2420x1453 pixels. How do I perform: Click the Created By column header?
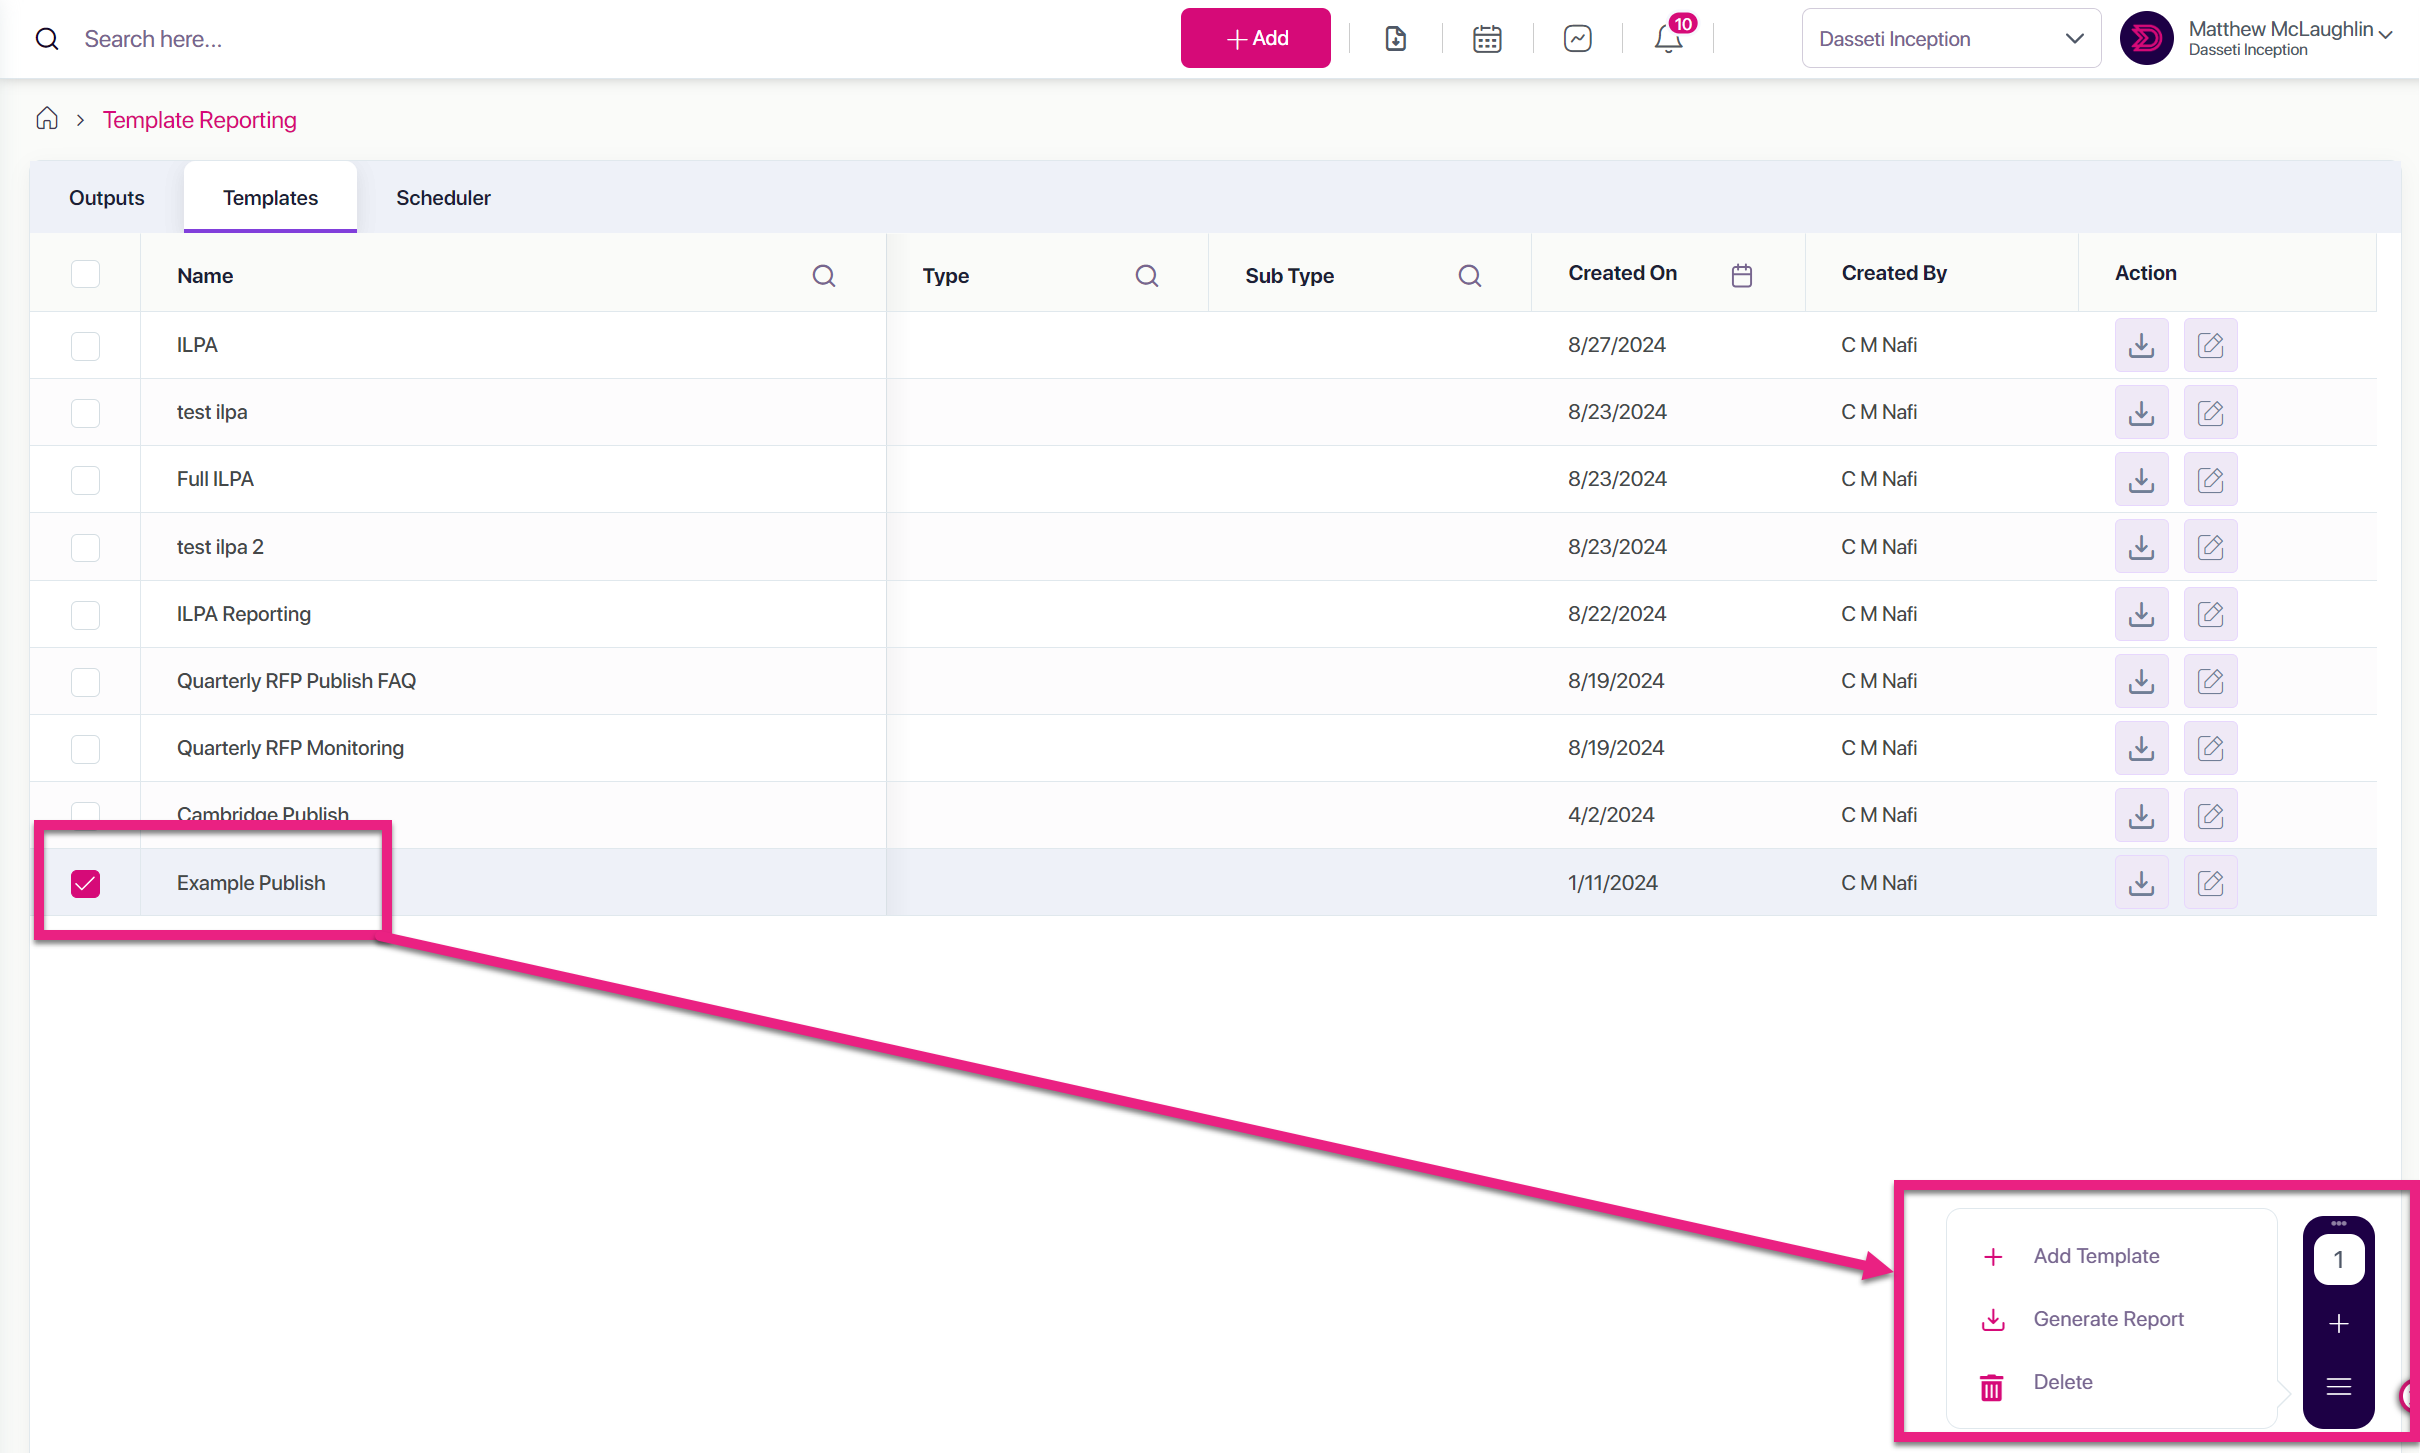point(1894,273)
